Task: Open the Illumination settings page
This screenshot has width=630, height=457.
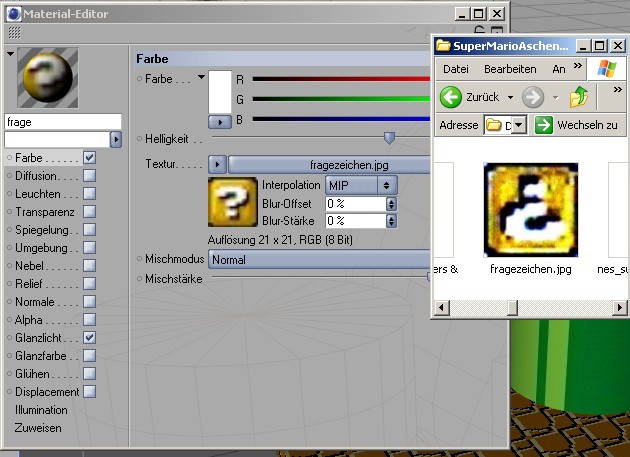Action: 41,410
